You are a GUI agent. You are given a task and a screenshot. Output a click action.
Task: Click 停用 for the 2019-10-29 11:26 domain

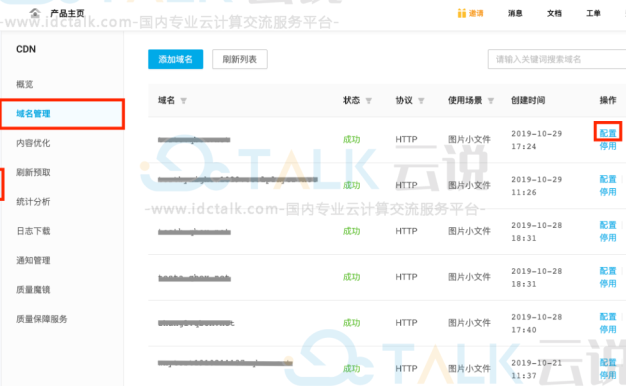[608, 192]
